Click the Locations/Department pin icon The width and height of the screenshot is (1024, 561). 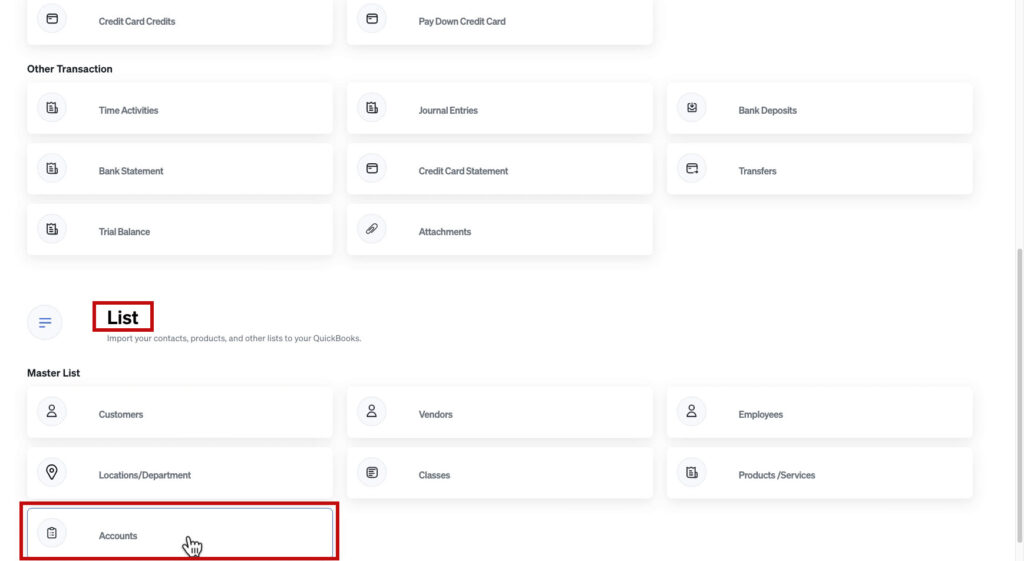pyautogui.click(x=52, y=473)
